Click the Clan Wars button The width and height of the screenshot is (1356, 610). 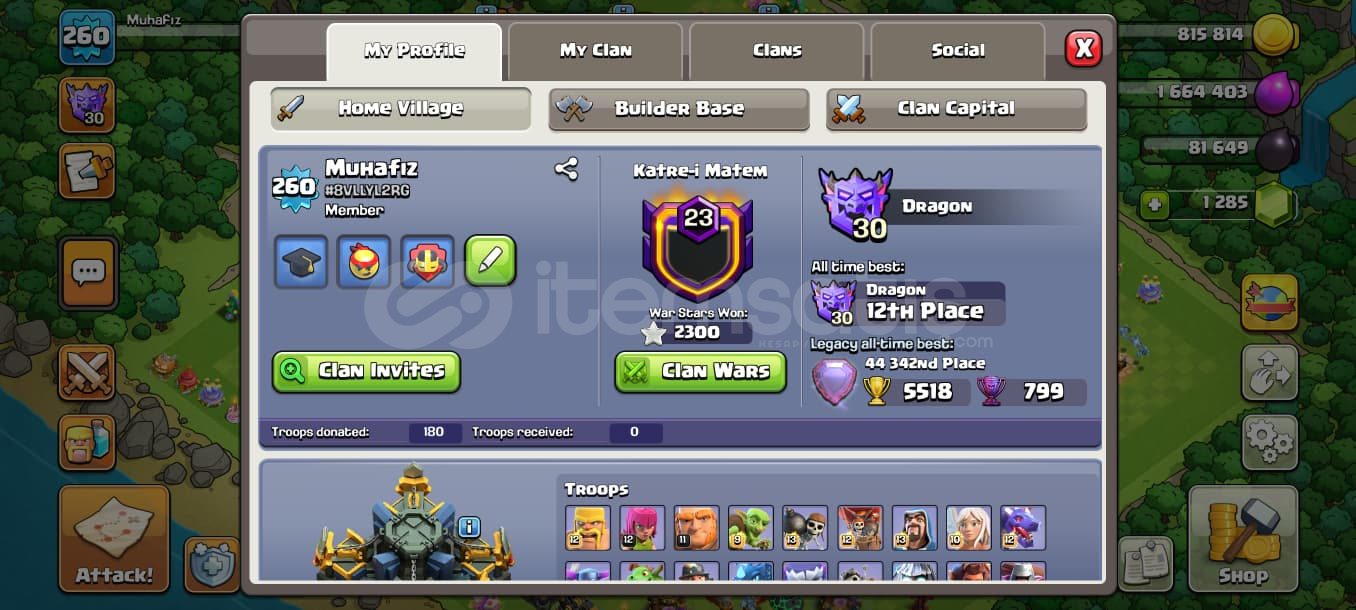pos(700,372)
